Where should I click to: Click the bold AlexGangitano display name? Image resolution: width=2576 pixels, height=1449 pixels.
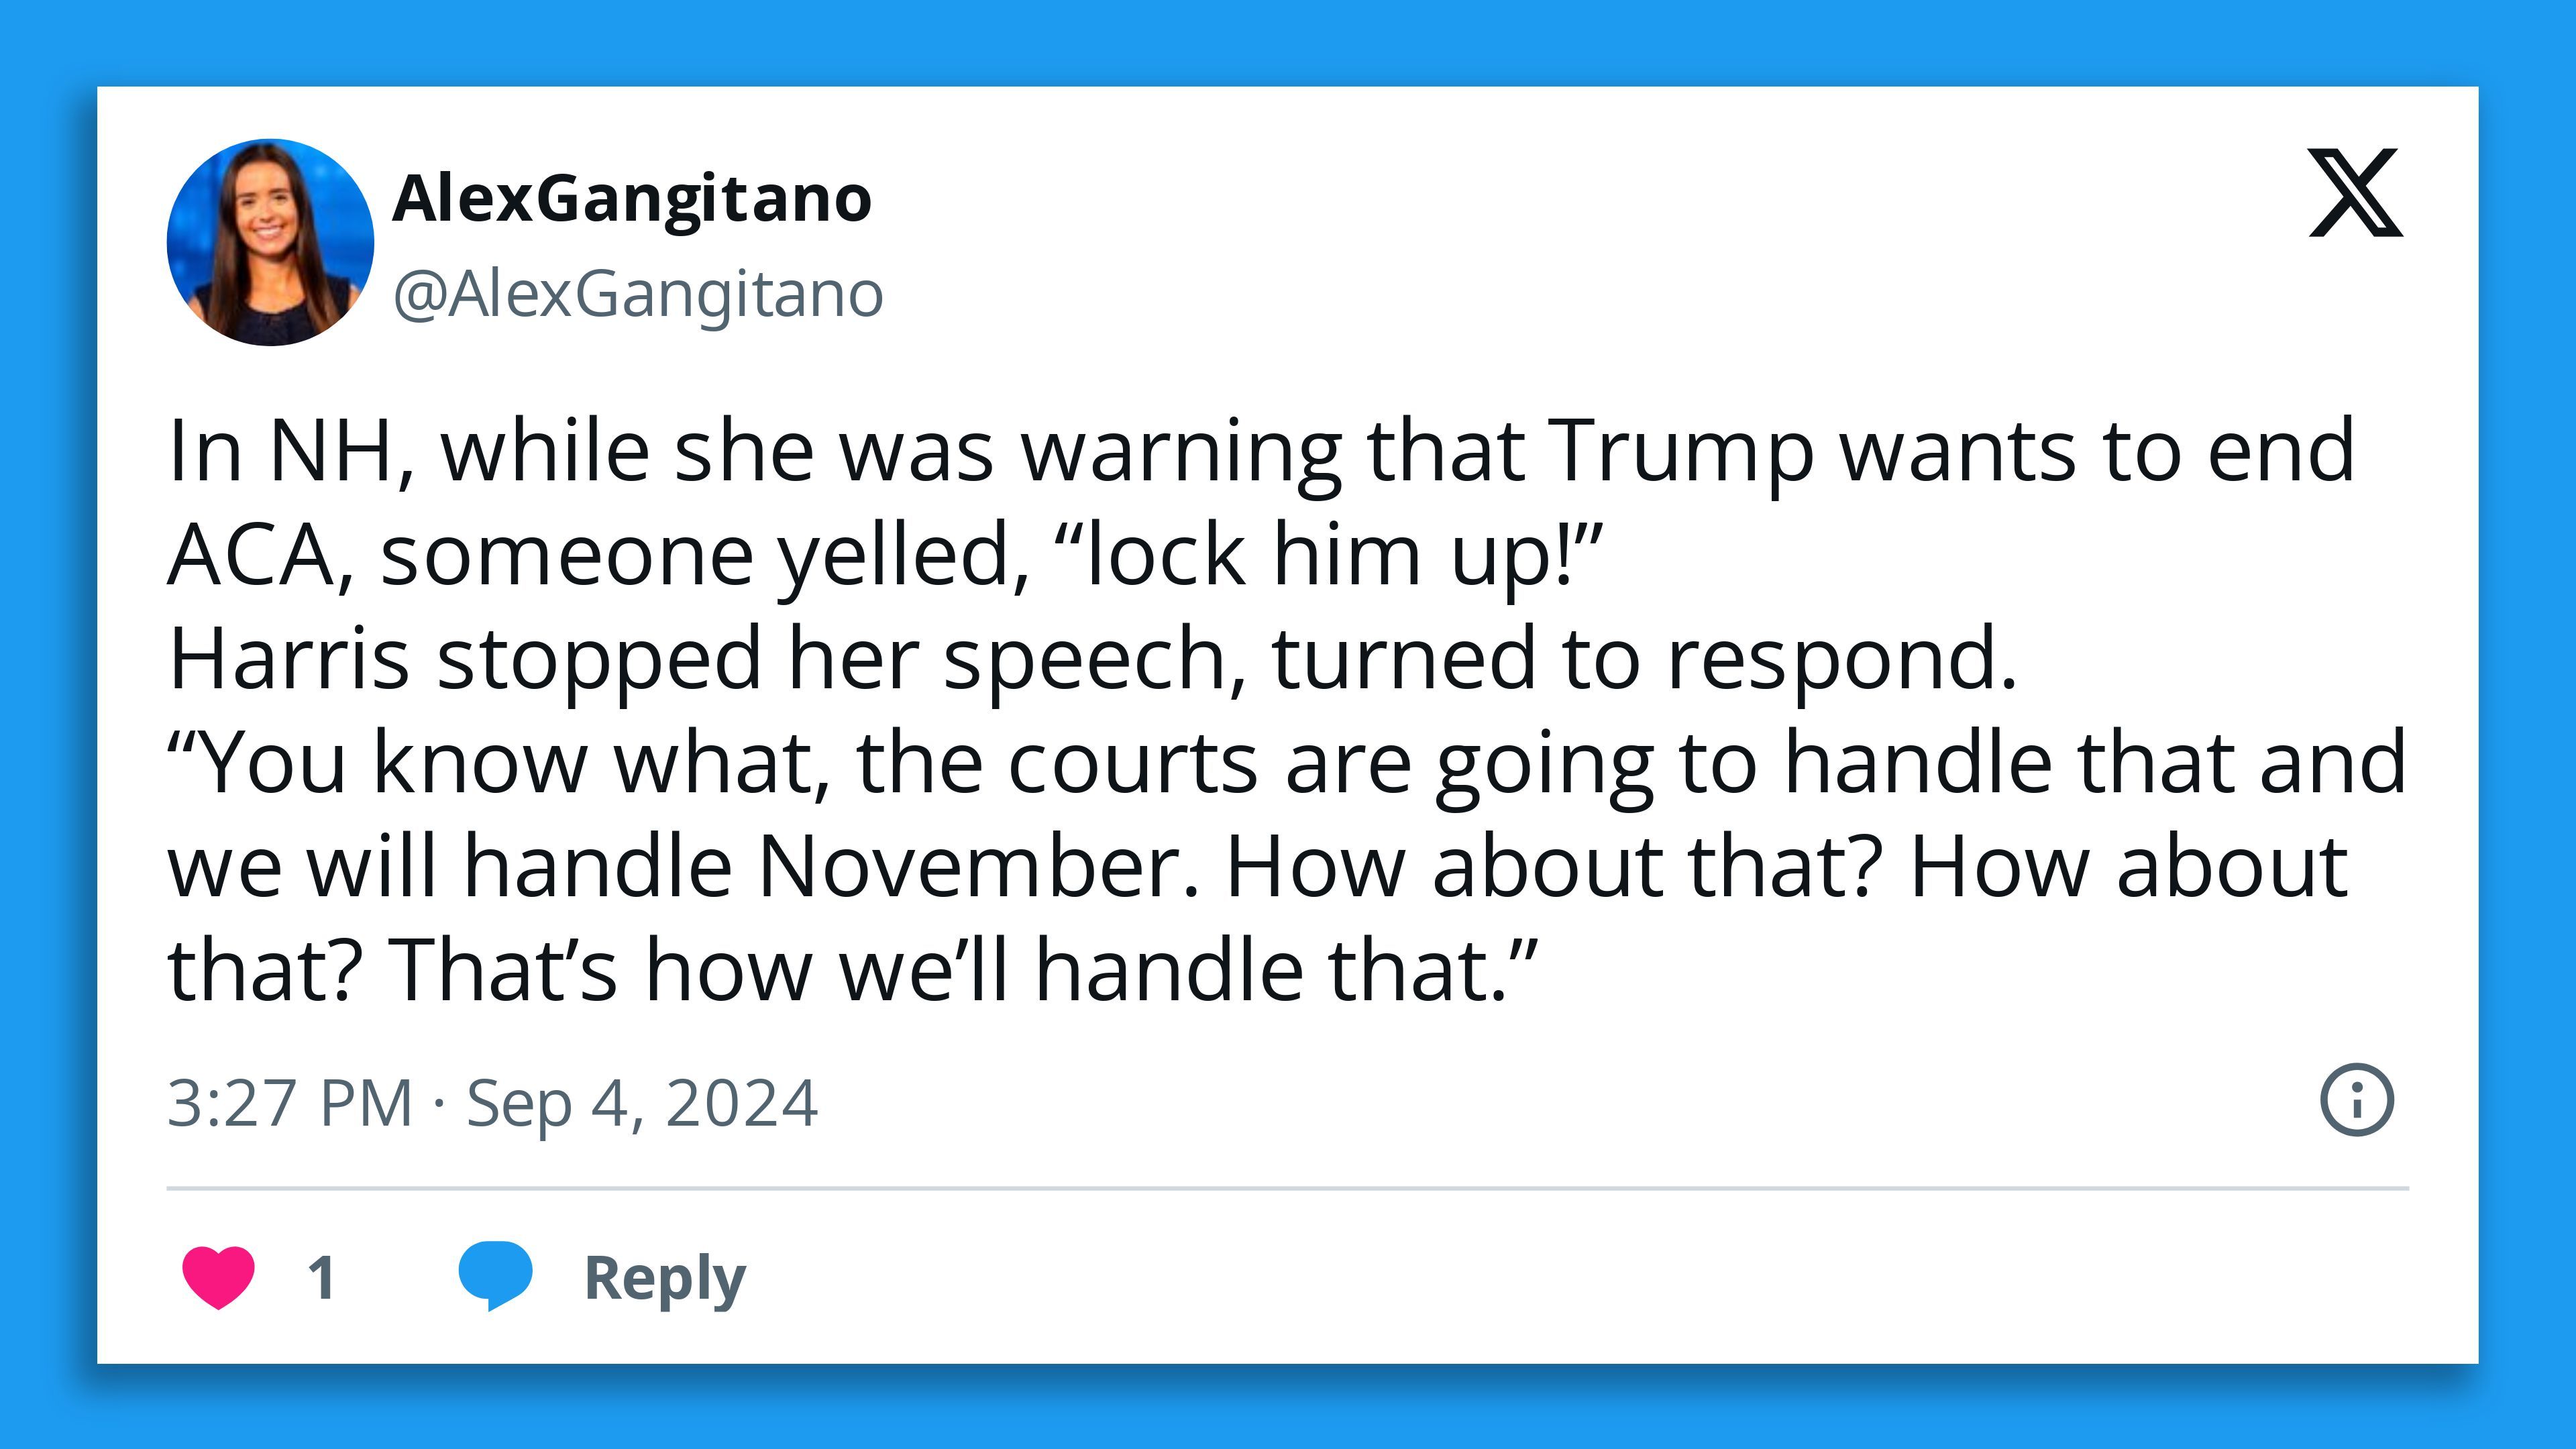pyautogui.click(x=632, y=199)
